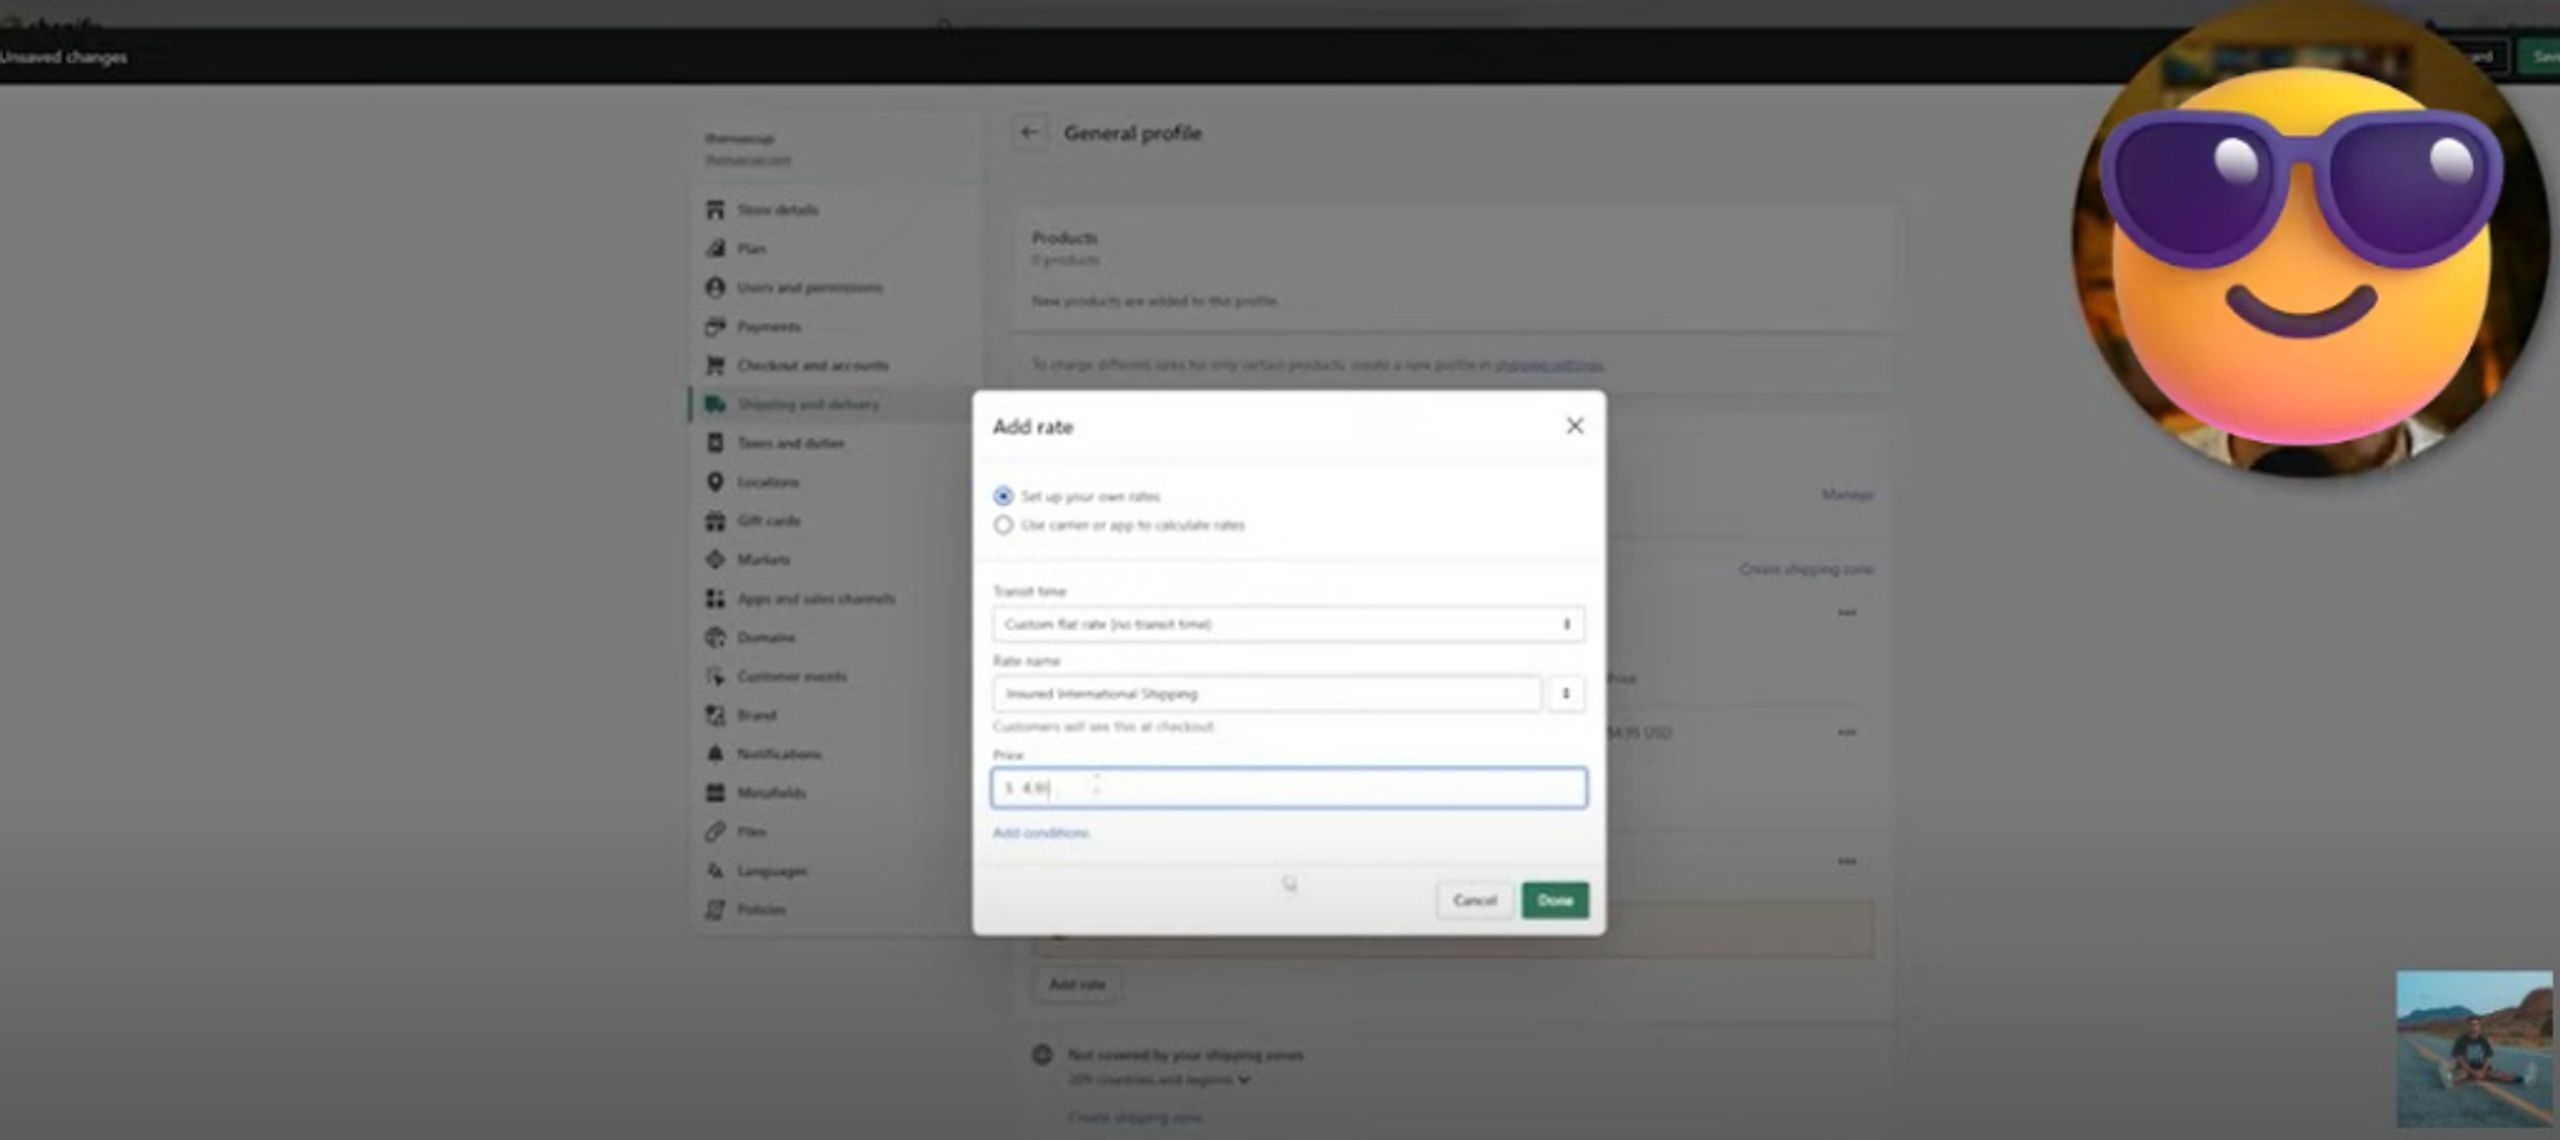The height and width of the screenshot is (1140, 2560).
Task: Go back using arrow beside General profile
Action: 1029,133
